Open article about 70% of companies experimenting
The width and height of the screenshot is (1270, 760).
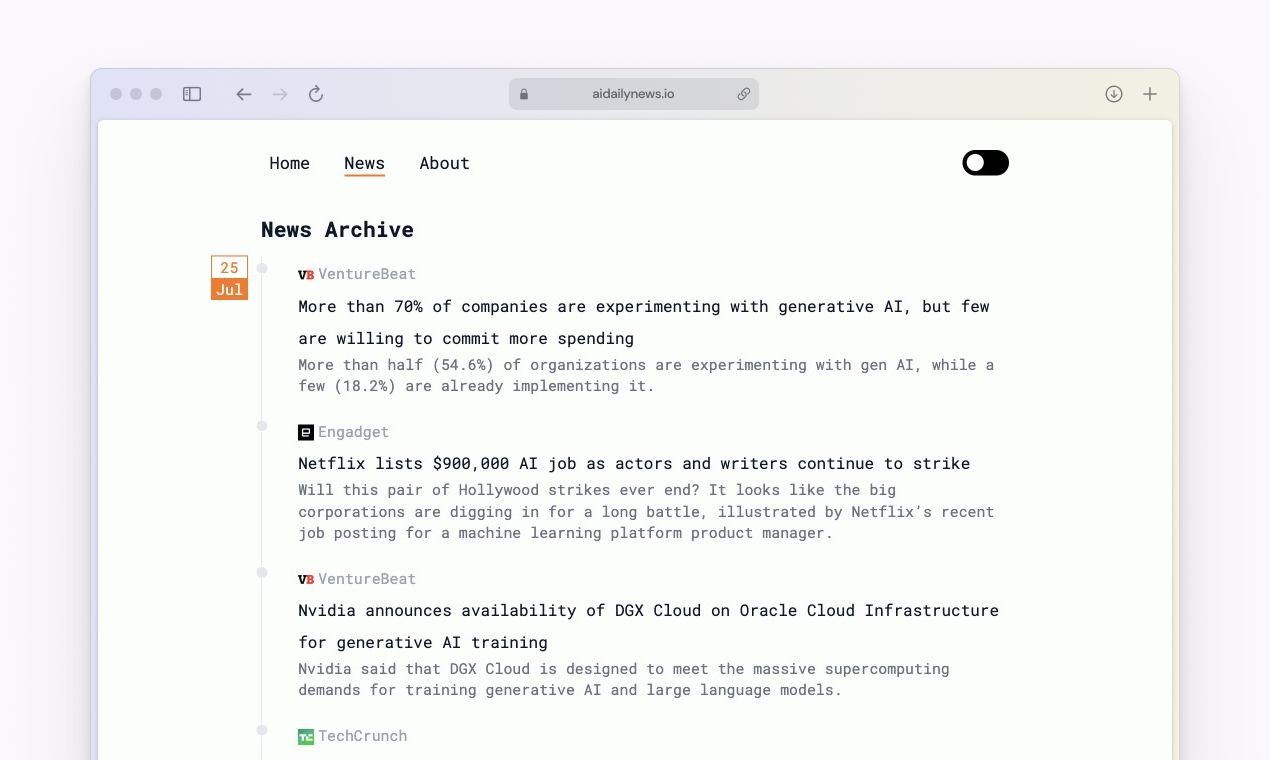click(644, 322)
